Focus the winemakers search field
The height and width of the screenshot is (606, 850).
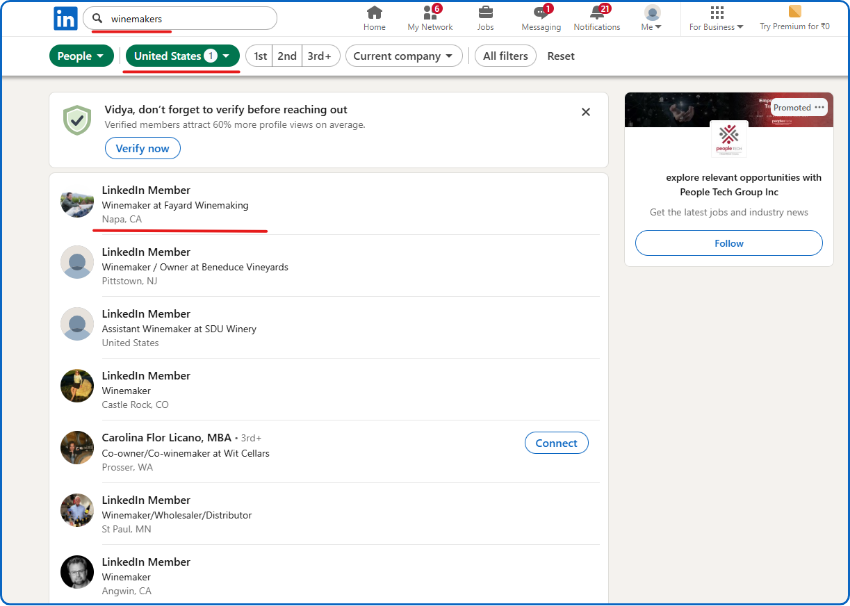tap(180, 18)
